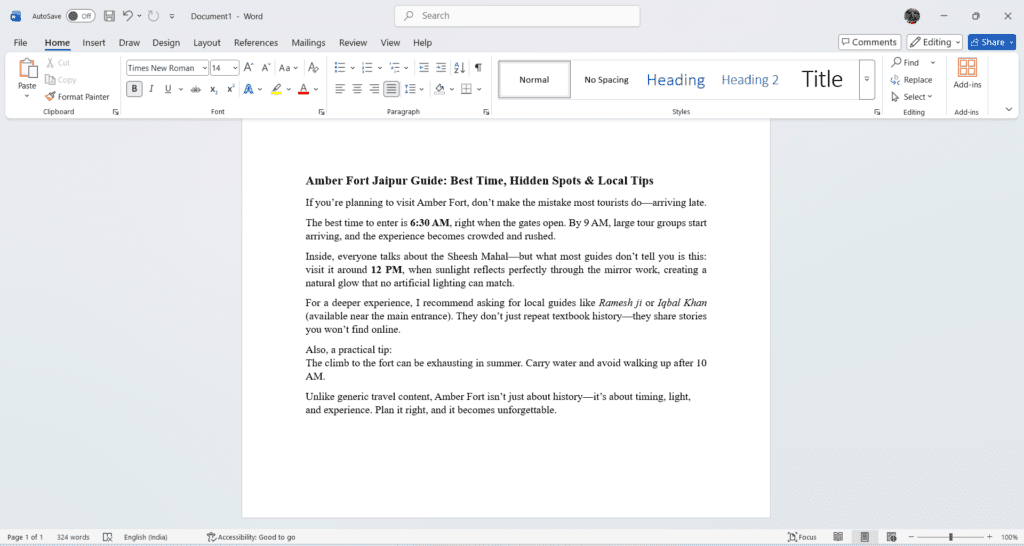The height and width of the screenshot is (546, 1024).
Task: Open Focus mode in status bar
Action: (x=803, y=537)
